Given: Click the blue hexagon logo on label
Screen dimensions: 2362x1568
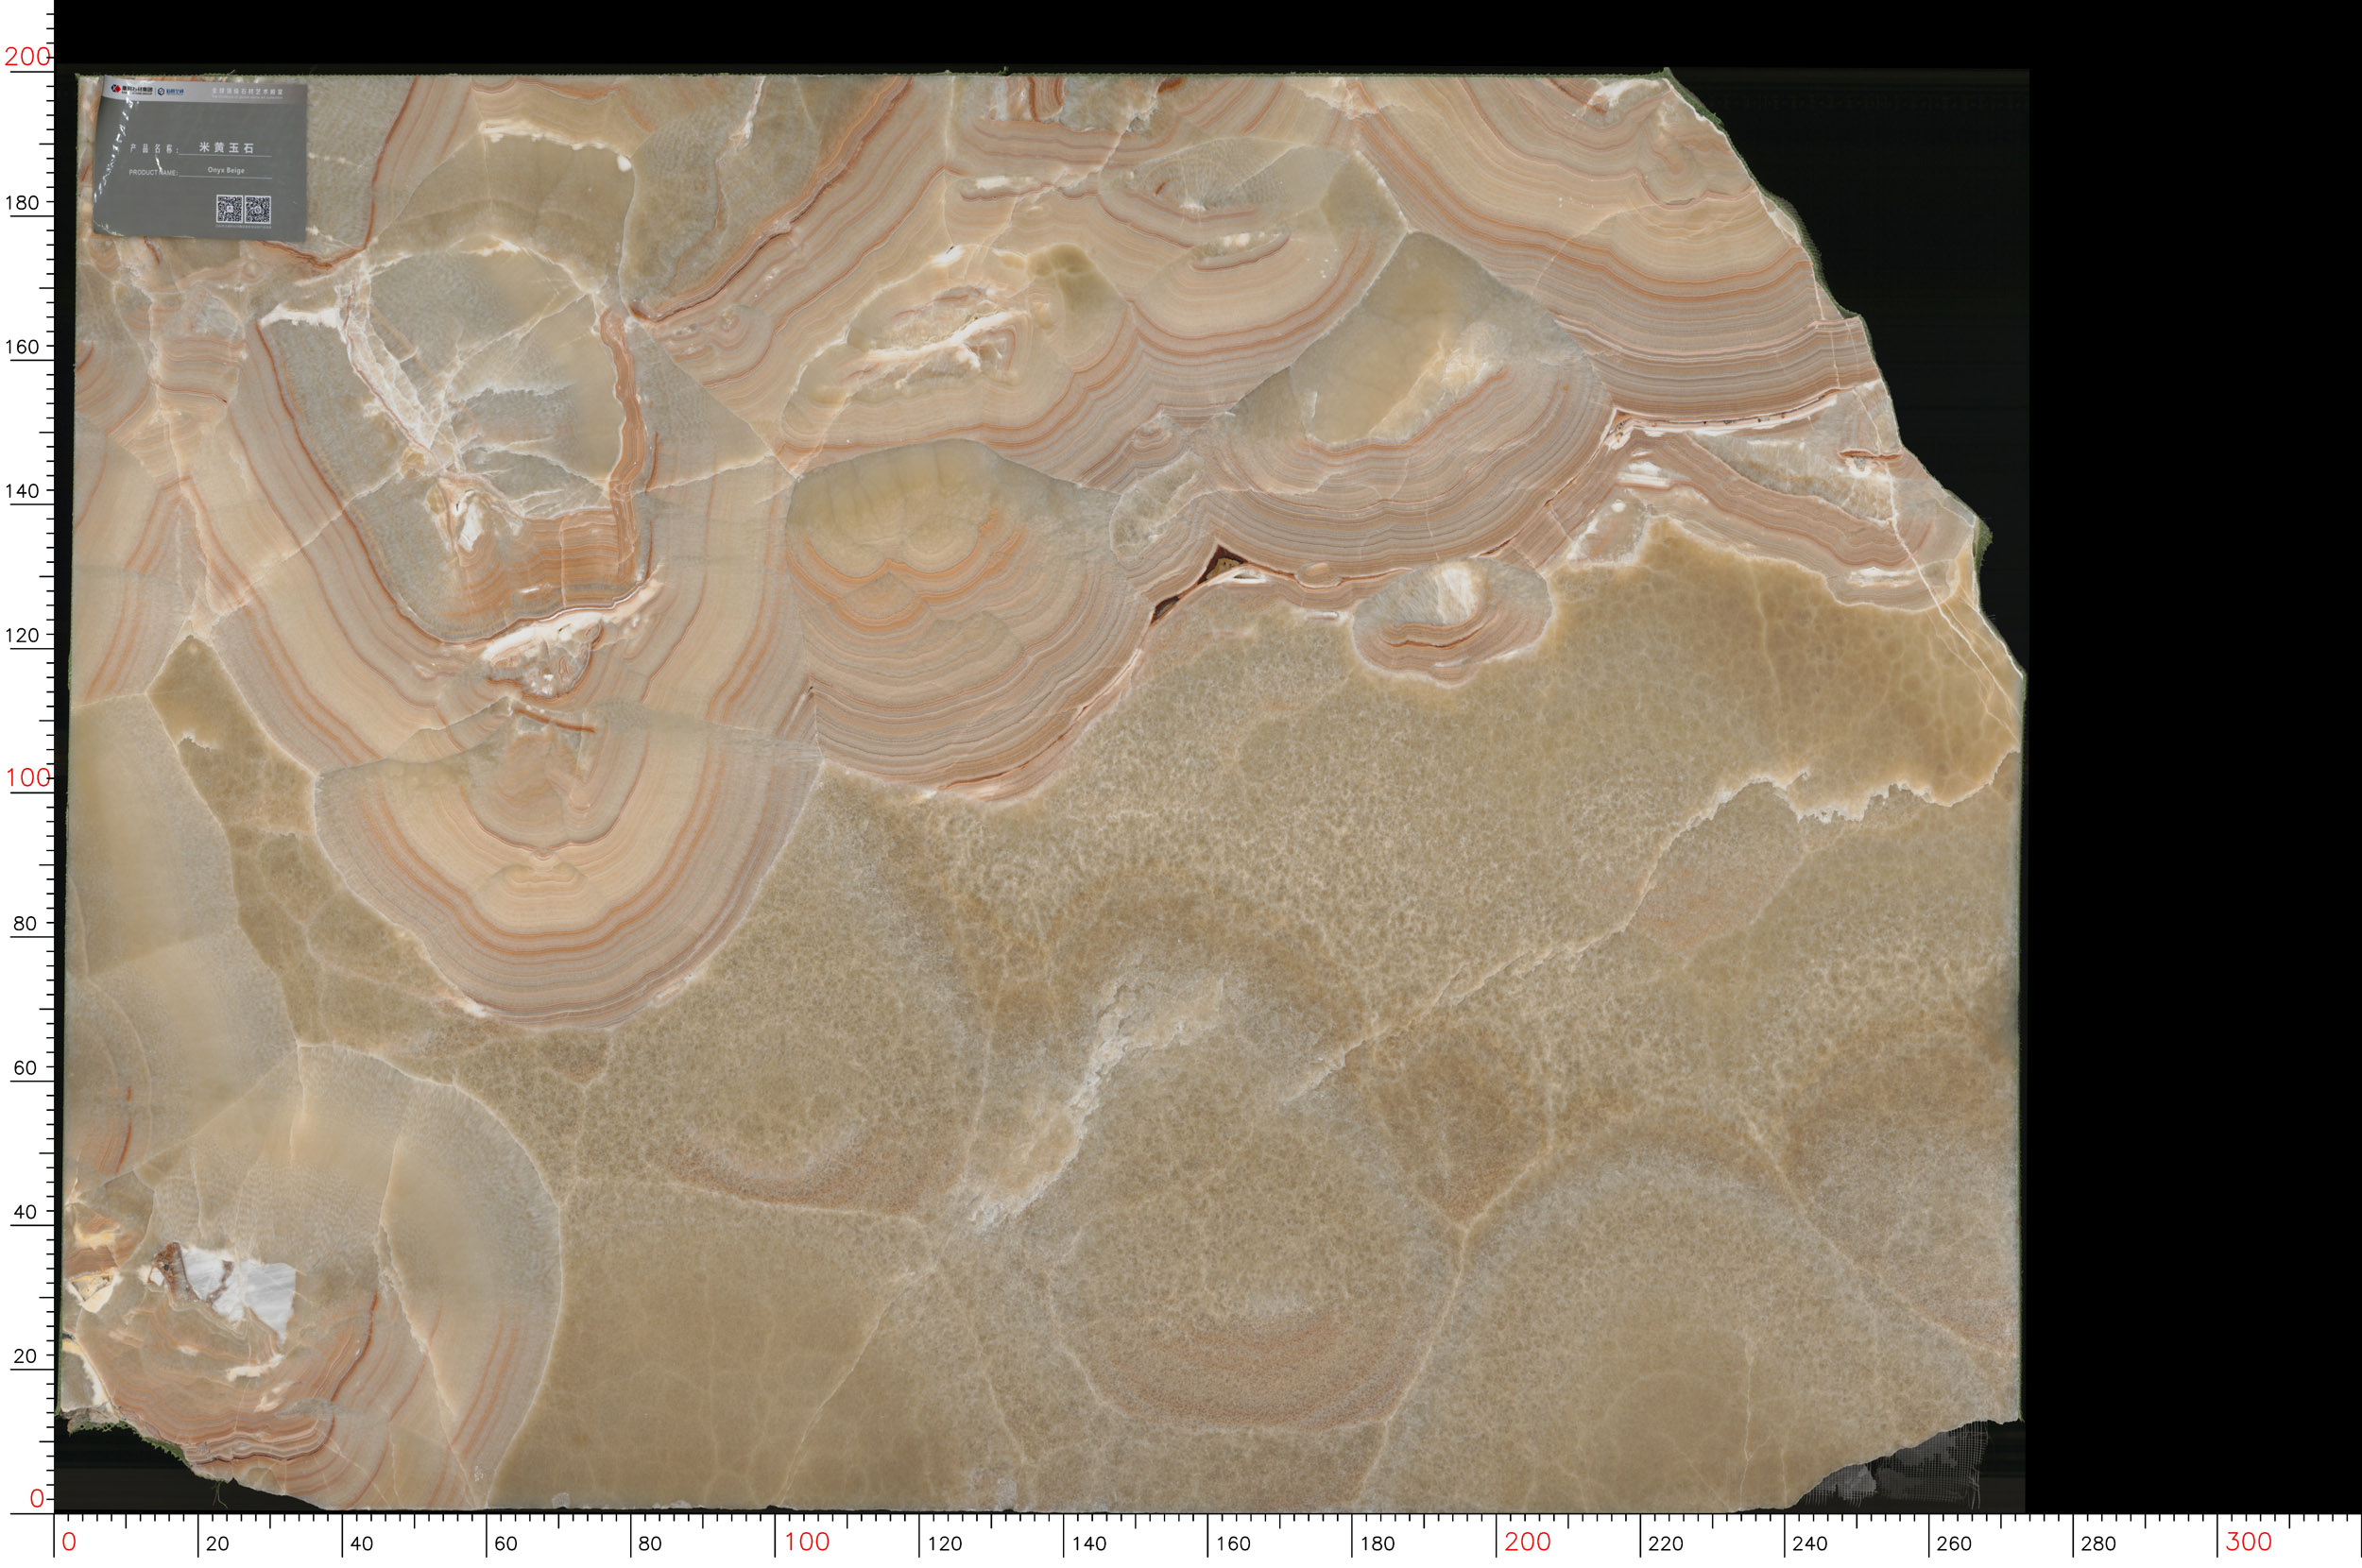Looking at the screenshot, I should [x=162, y=92].
